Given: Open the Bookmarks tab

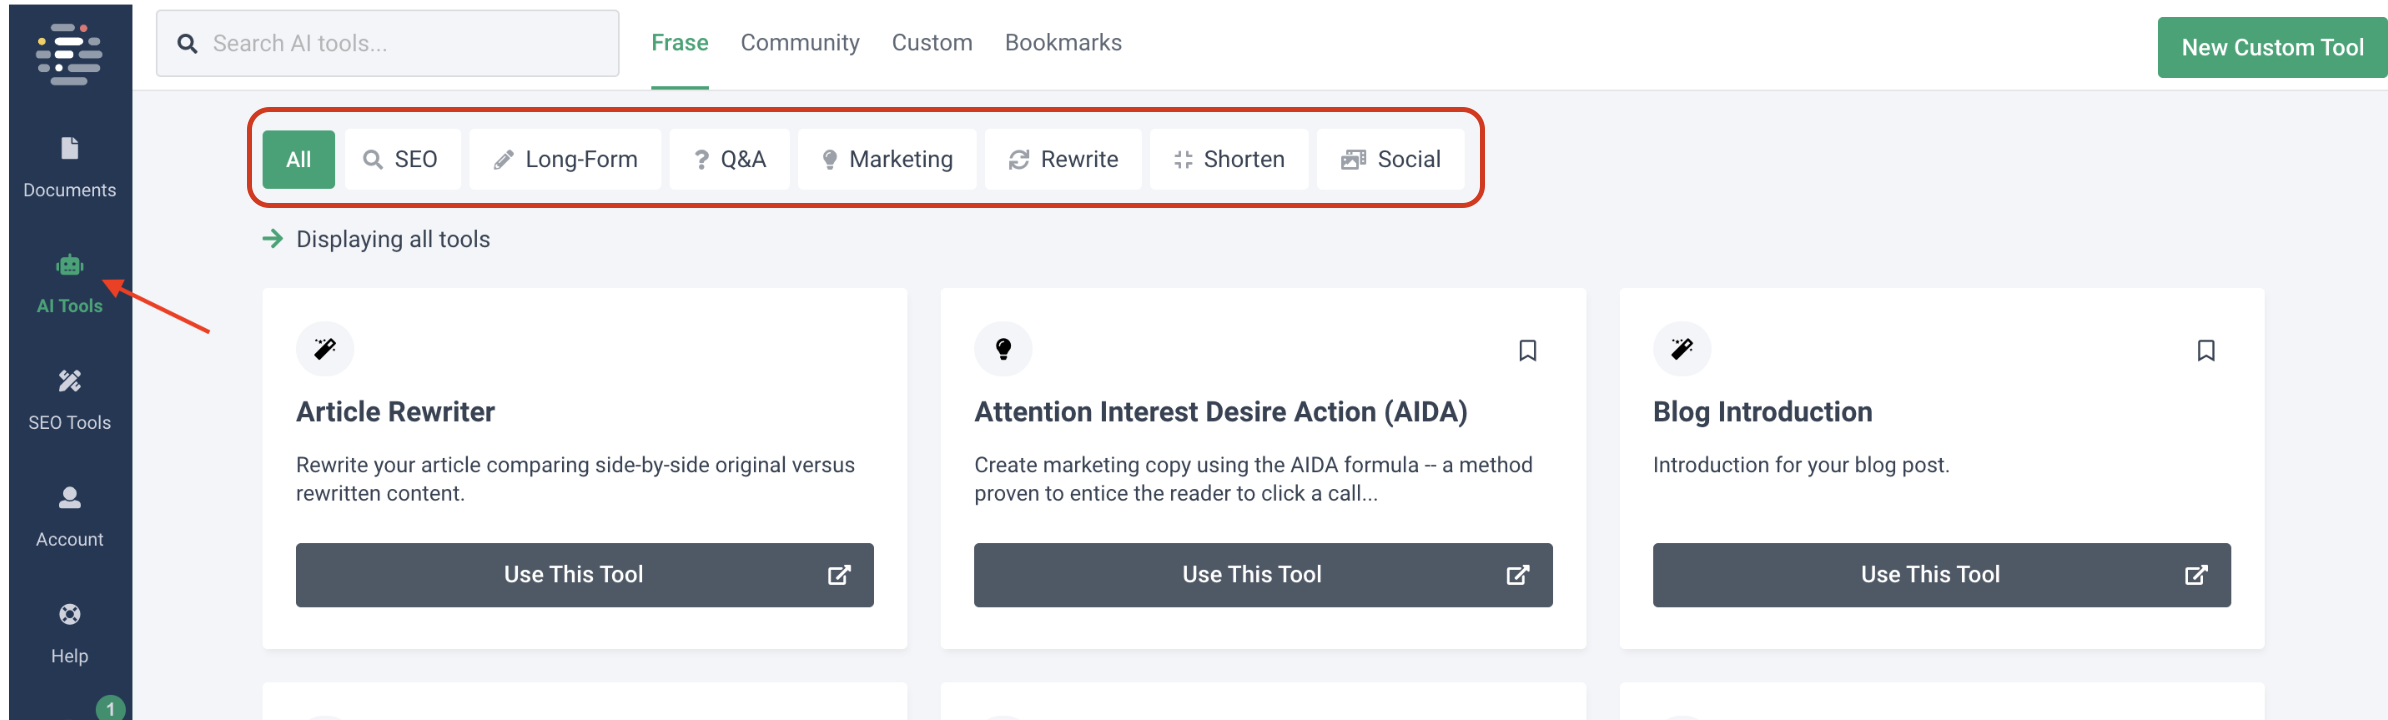Looking at the screenshot, I should coord(1063,43).
